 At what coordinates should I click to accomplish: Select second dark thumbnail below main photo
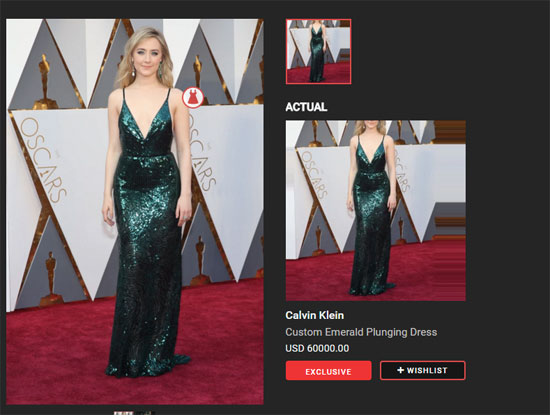(145, 413)
